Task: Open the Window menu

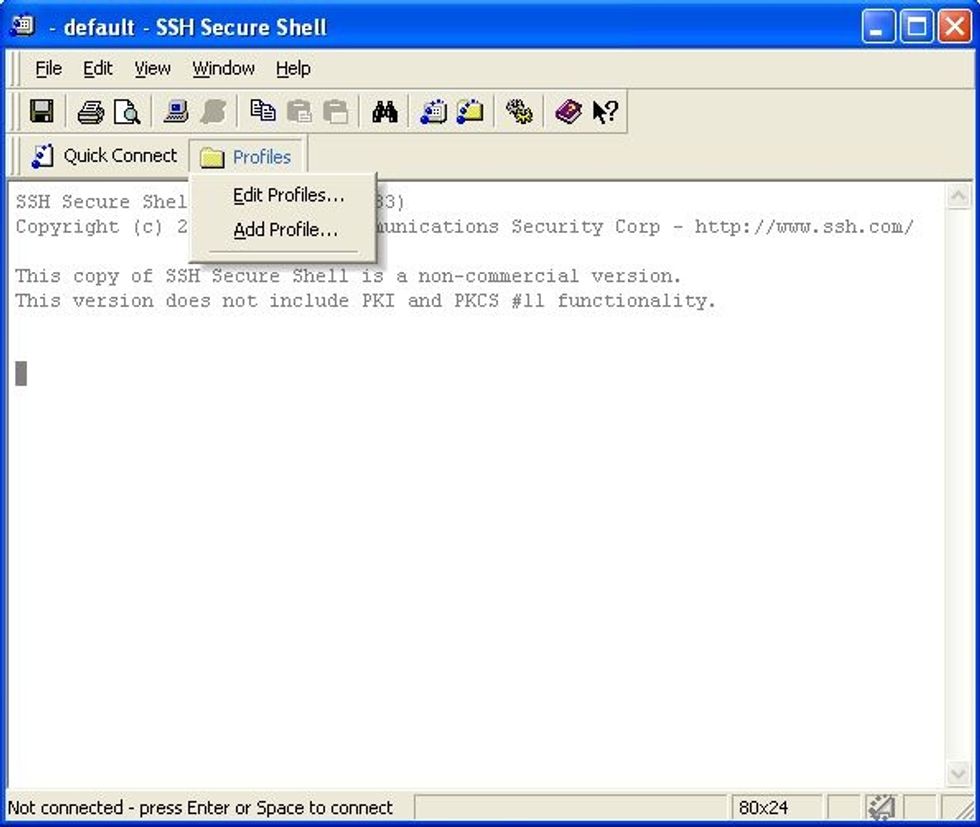Action: tap(223, 69)
